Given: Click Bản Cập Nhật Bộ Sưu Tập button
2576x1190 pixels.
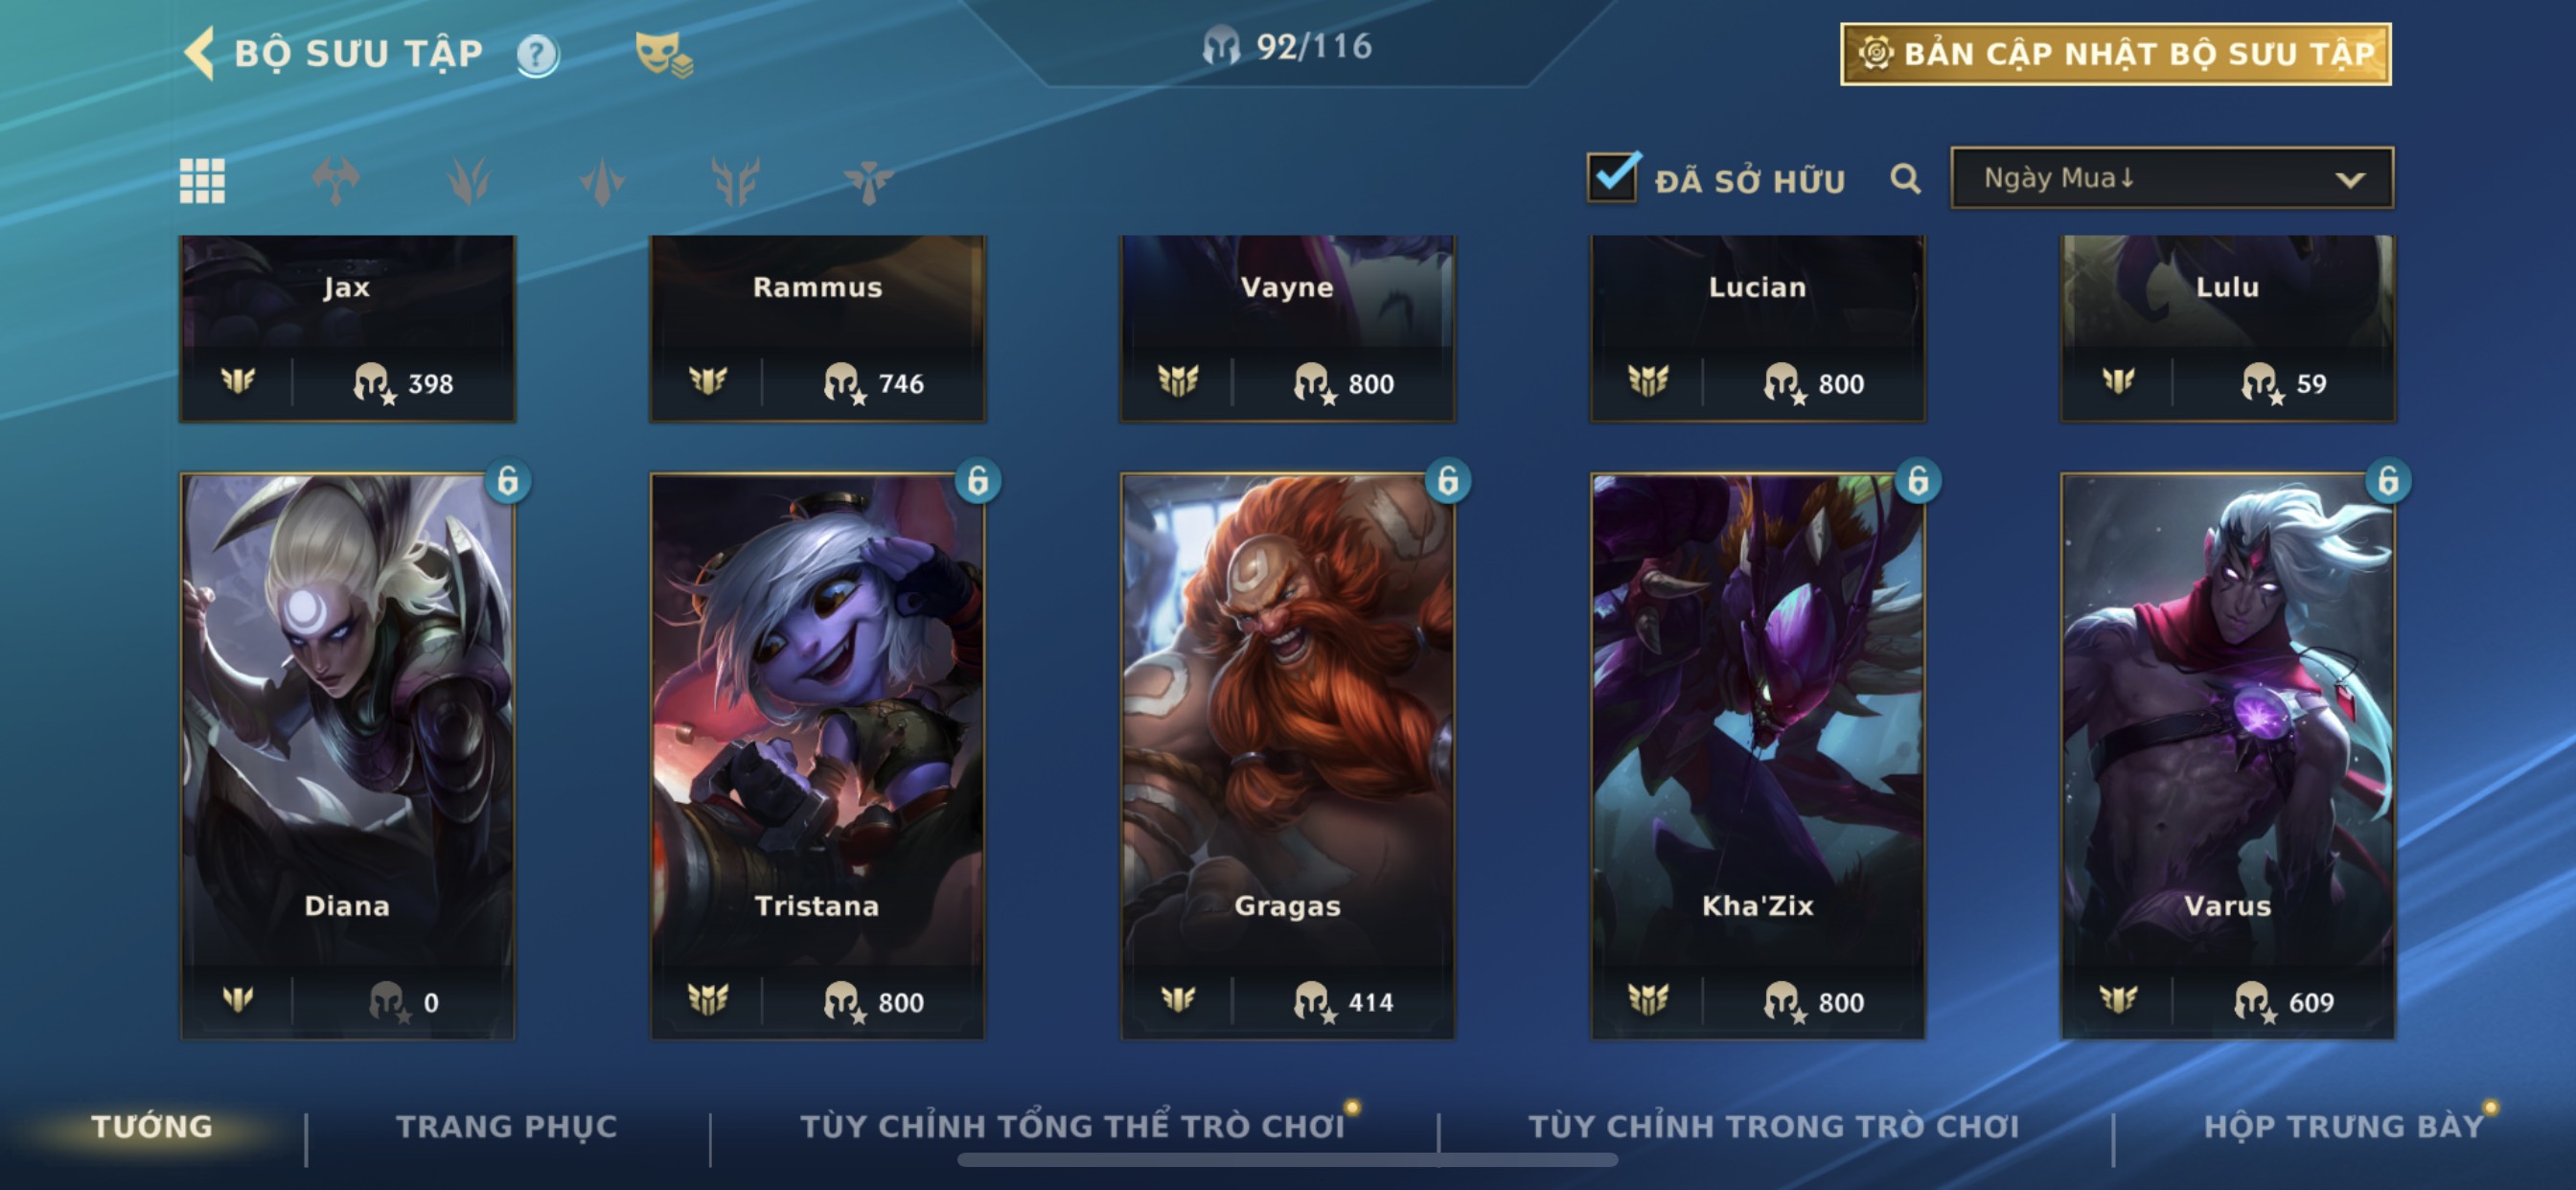Looking at the screenshot, I should pyautogui.click(x=2116, y=54).
